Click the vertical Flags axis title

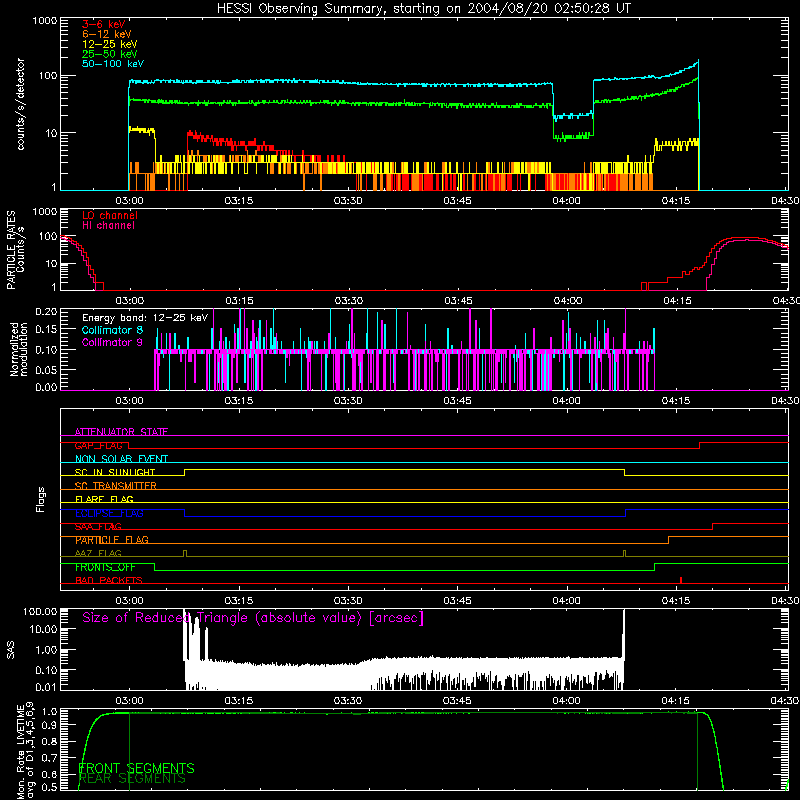coord(41,499)
